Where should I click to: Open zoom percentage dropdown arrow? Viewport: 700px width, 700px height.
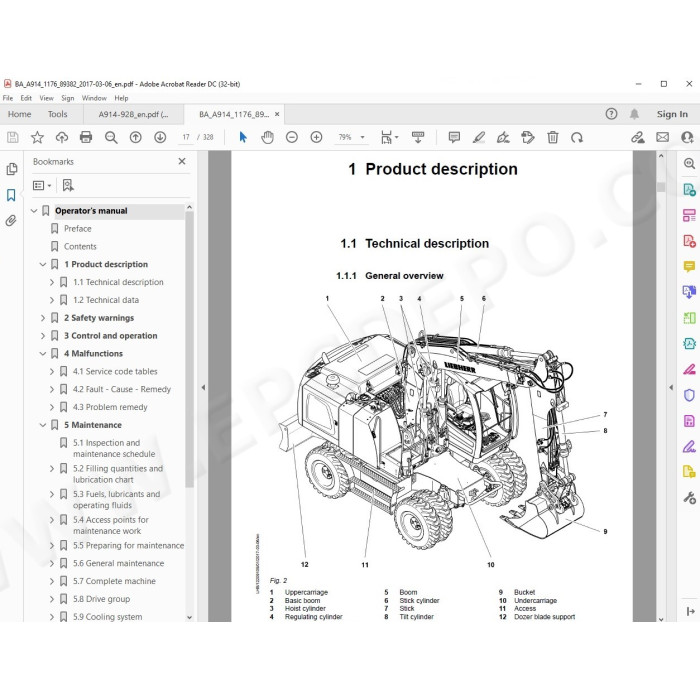tap(362, 137)
